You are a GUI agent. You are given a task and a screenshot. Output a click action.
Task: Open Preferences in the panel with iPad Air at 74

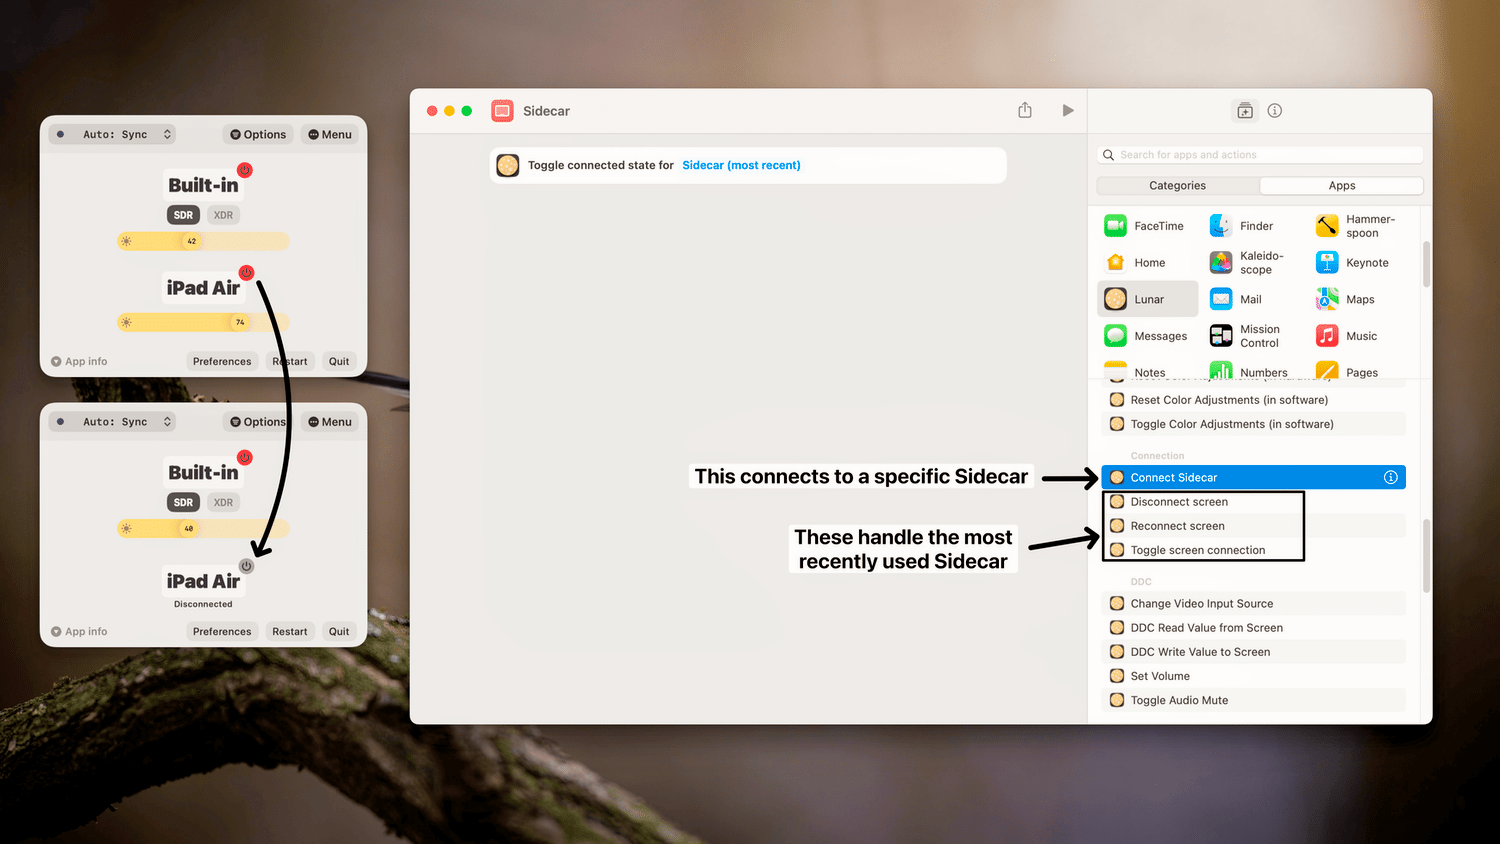point(222,362)
